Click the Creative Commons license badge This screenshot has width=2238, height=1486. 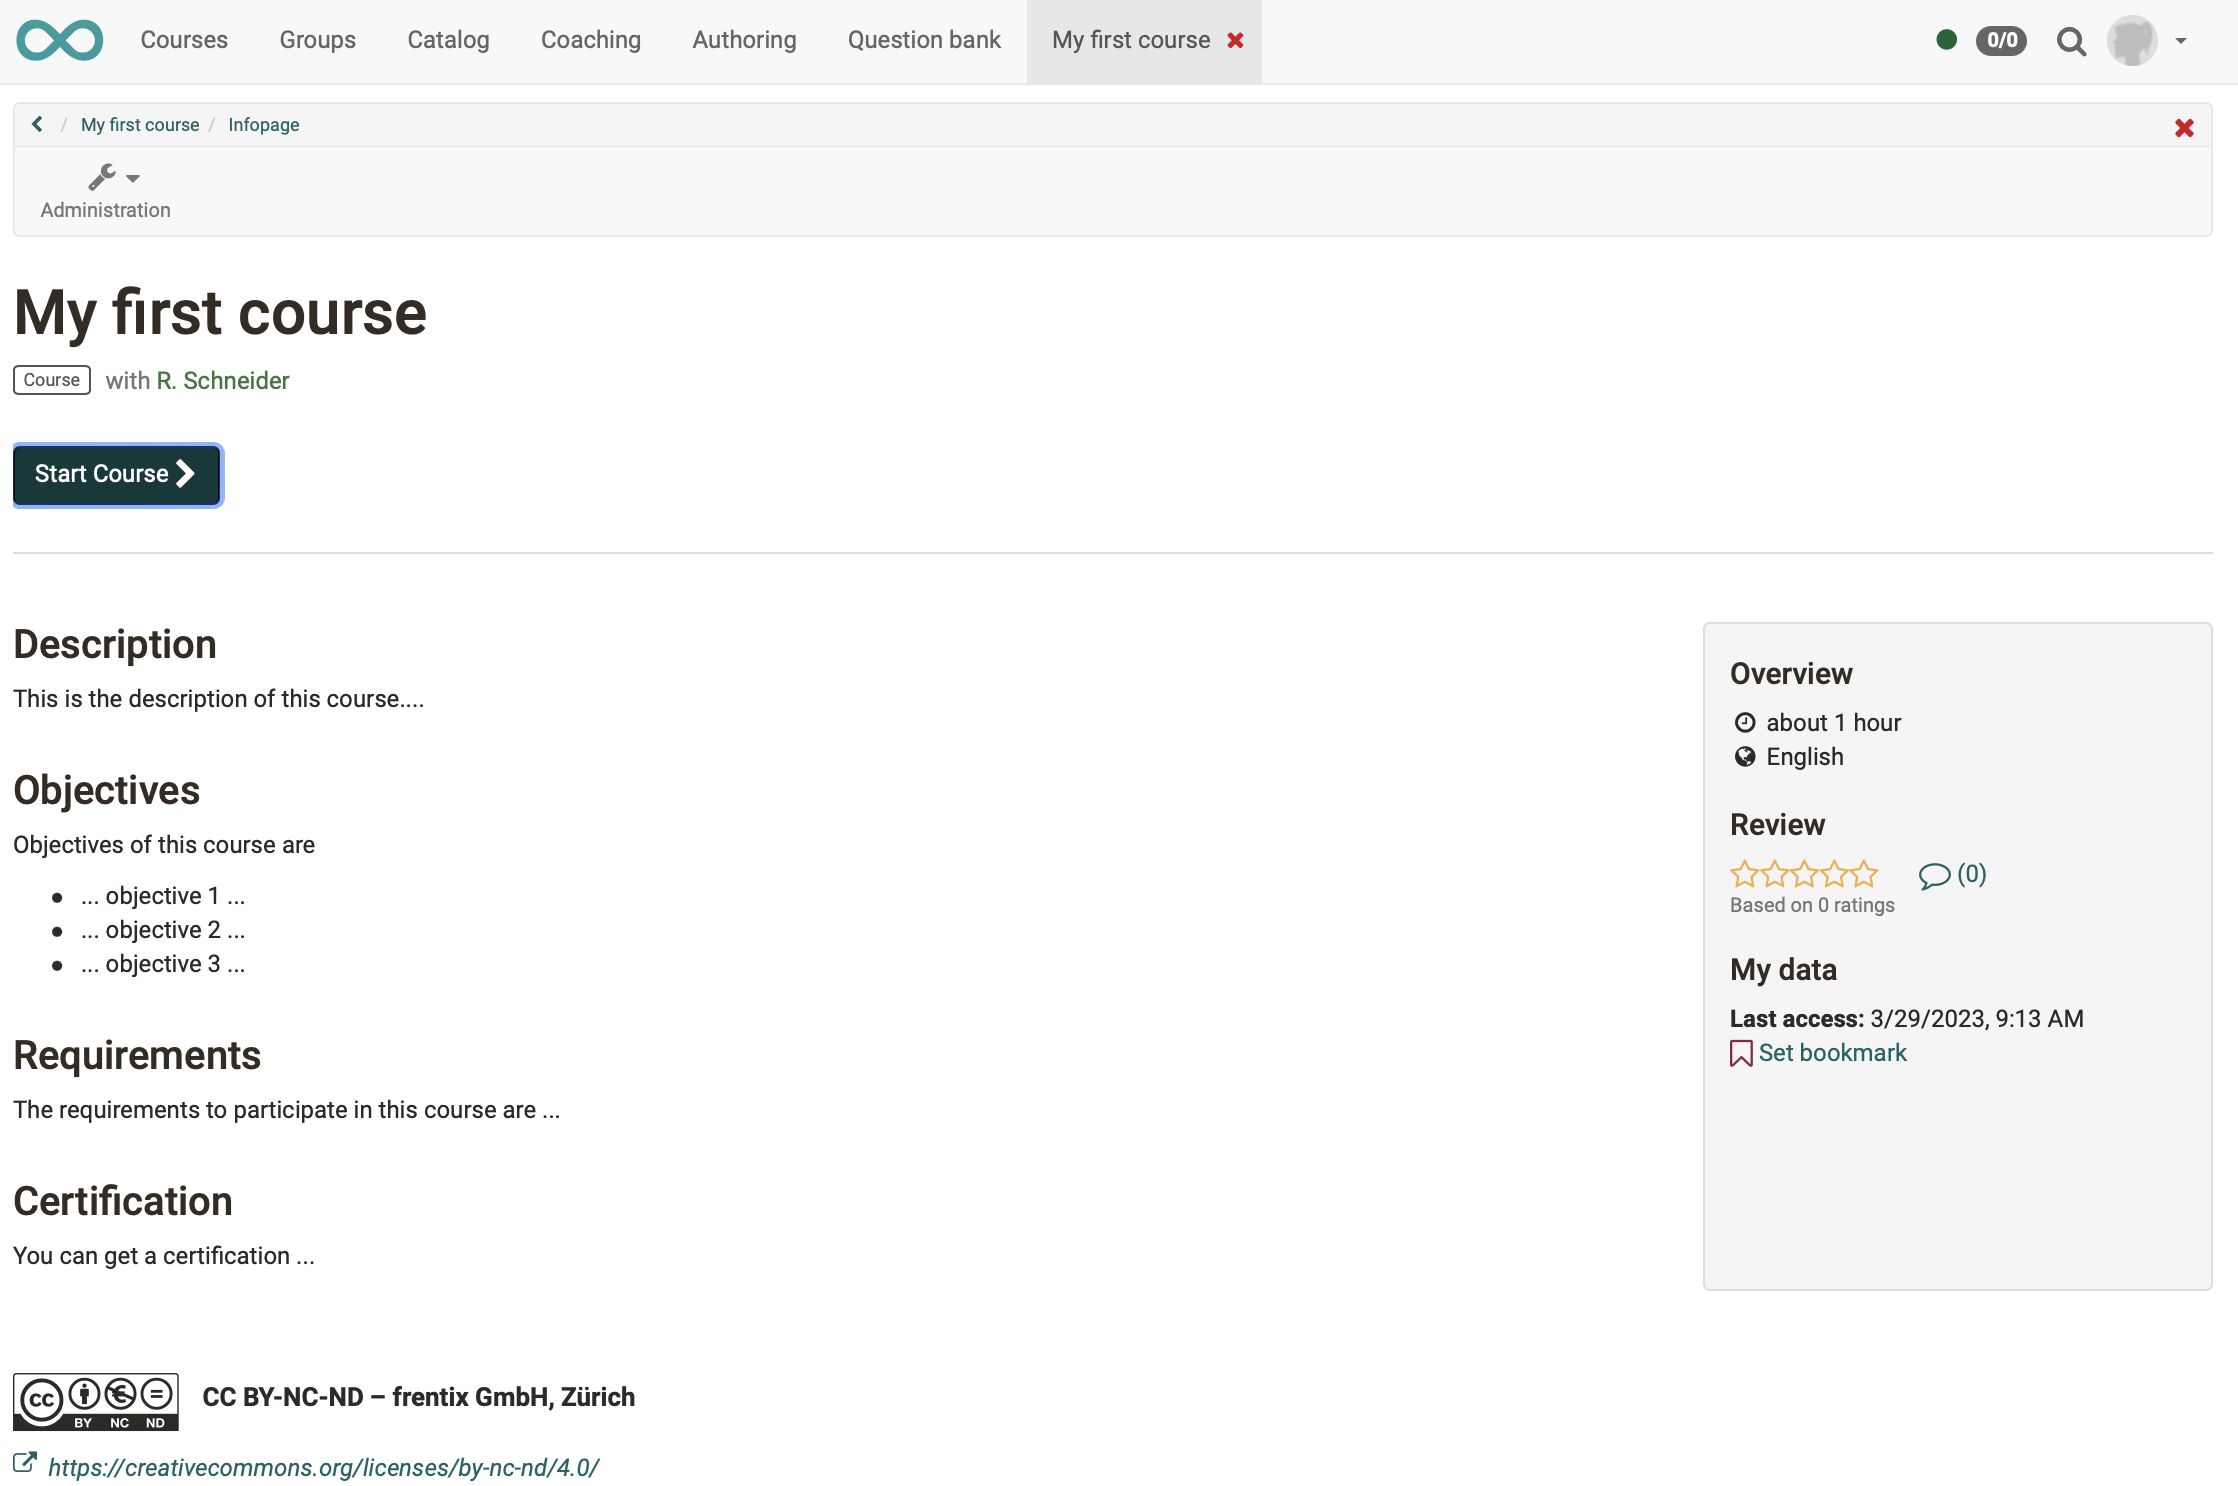click(96, 1400)
